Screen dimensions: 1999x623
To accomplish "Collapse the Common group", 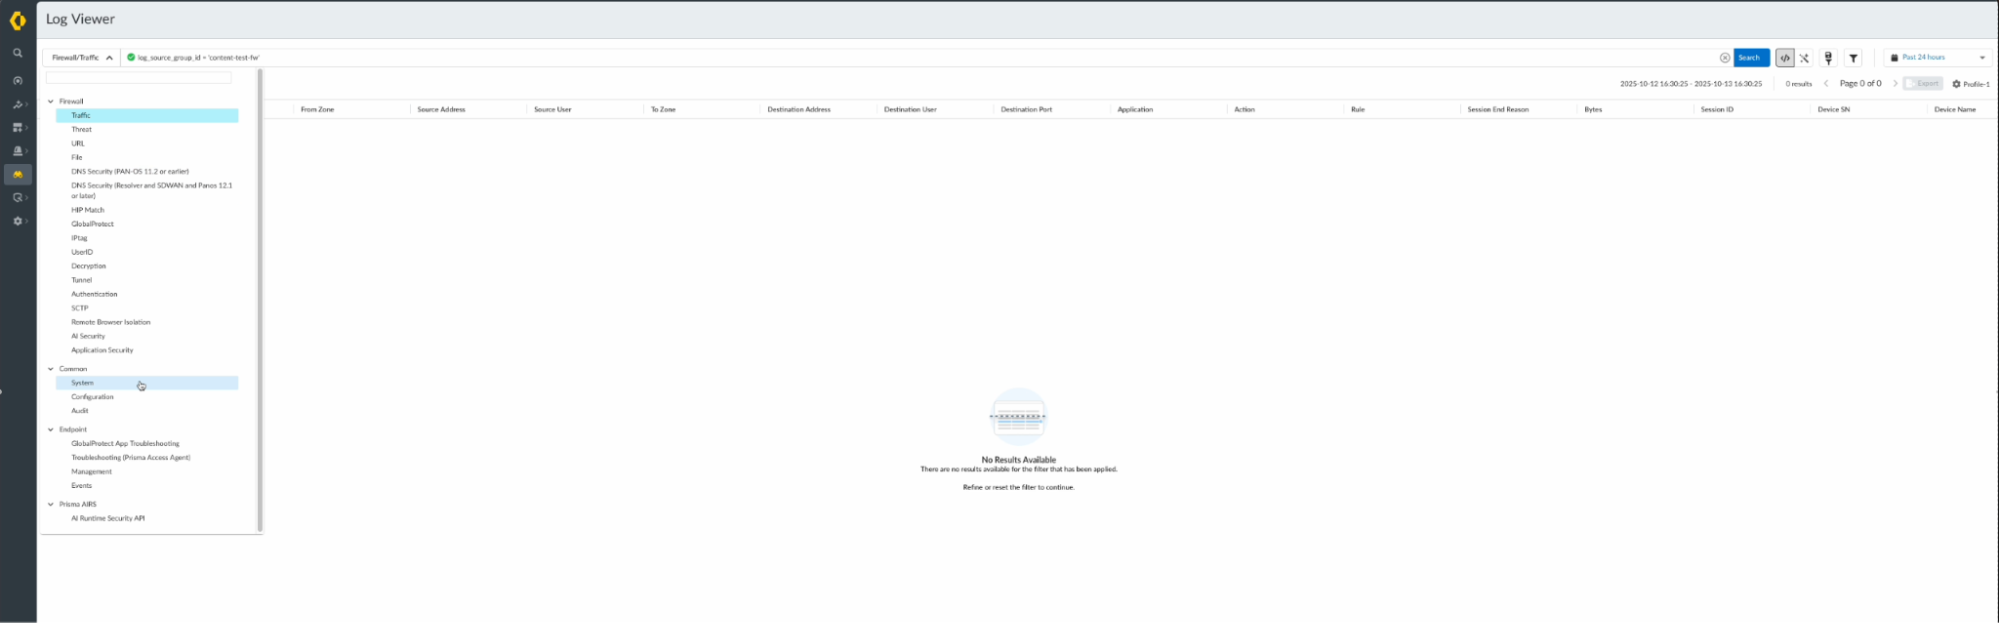I will click(51, 369).
